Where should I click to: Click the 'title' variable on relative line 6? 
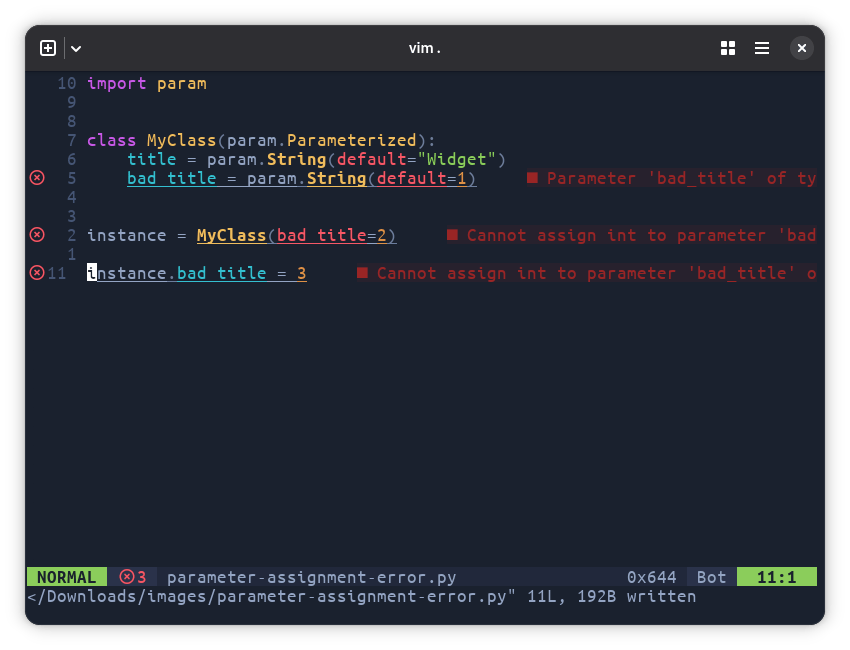pyautogui.click(x=152, y=159)
